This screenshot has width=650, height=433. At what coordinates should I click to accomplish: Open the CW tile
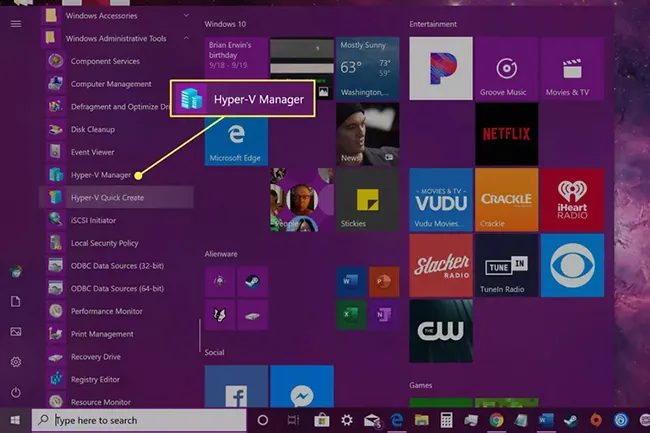(441, 331)
